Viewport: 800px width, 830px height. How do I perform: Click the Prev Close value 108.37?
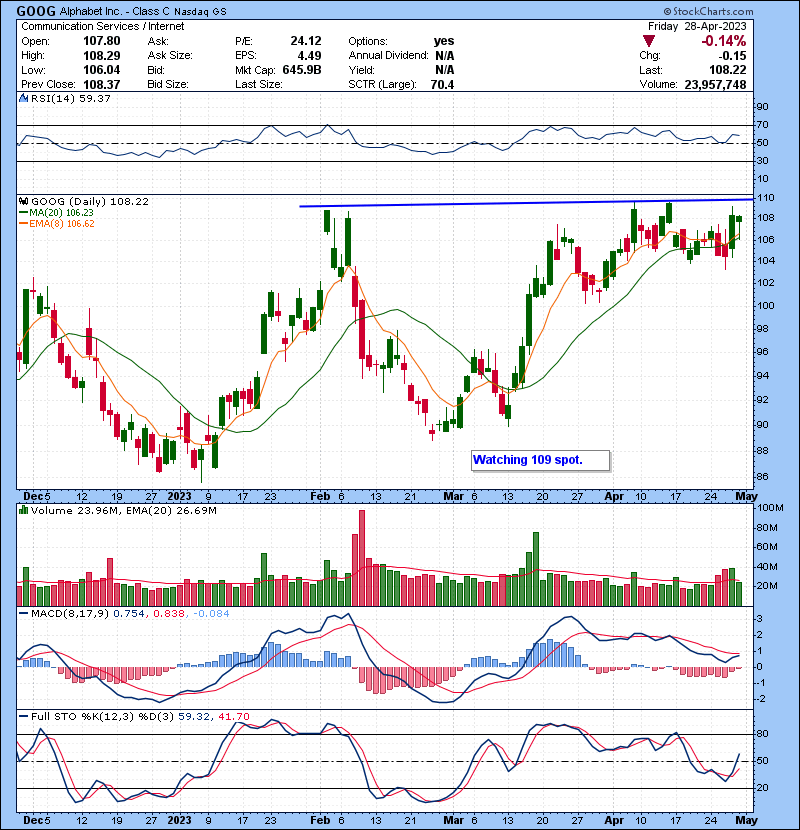click(102, 84)
